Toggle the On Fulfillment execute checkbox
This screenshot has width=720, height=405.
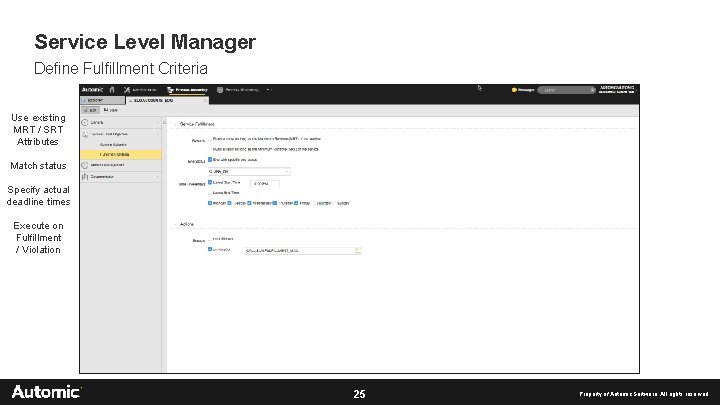pos(210,239)
